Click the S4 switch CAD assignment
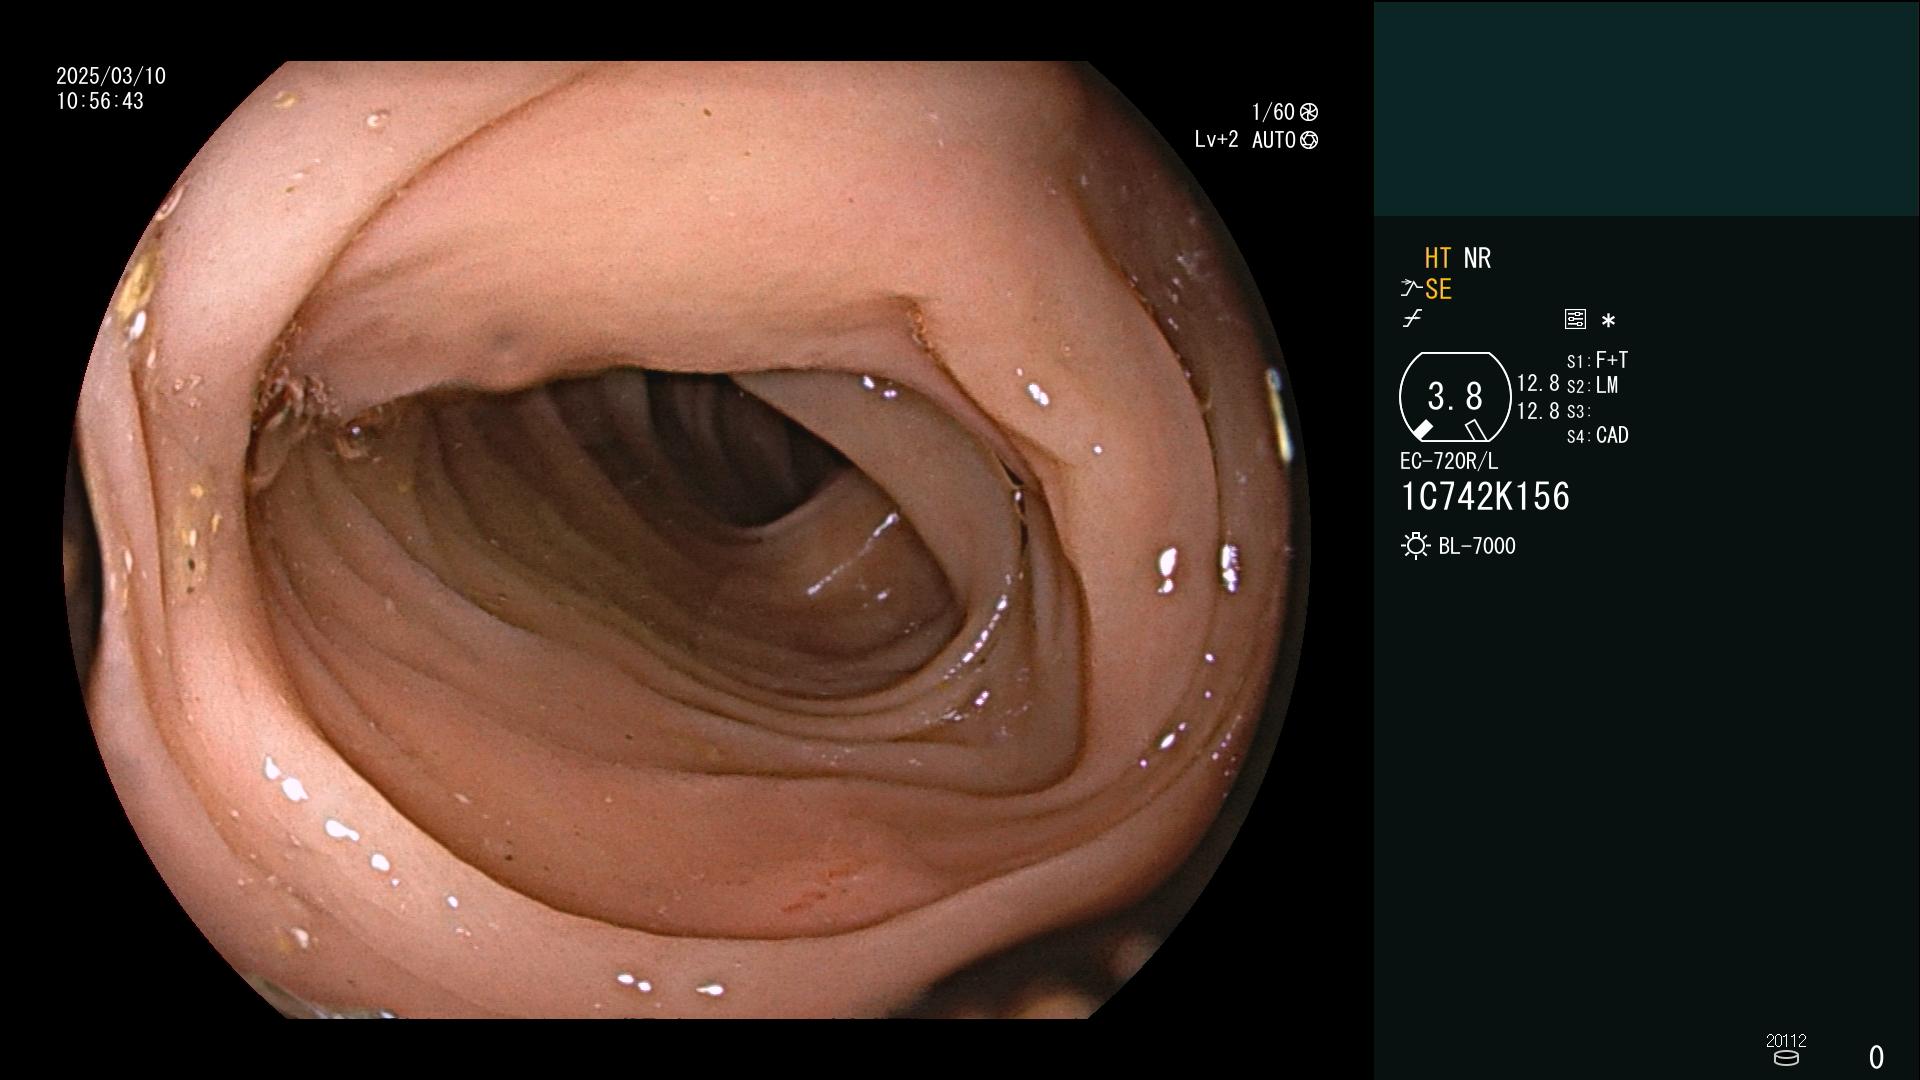The image size is (1920, 1080). pos(1598,436)
